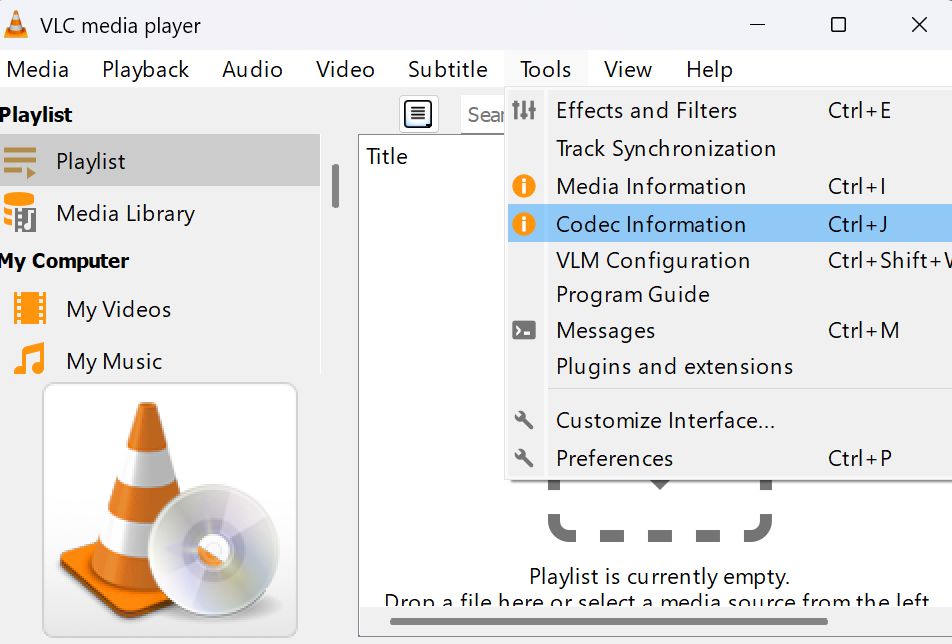This screenshot has height=644, width=952.
Task: Open the Help menu
Action: point(709,69)
